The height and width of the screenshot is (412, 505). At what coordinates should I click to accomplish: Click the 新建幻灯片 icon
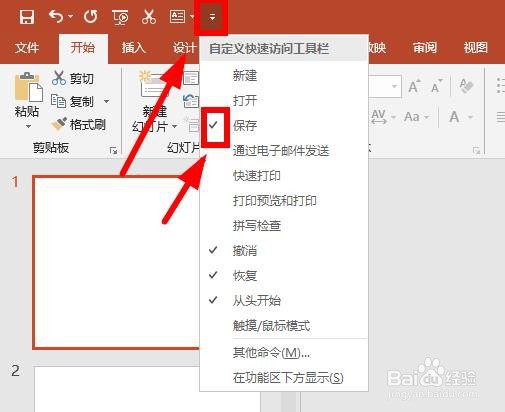[x=153, y=85]
